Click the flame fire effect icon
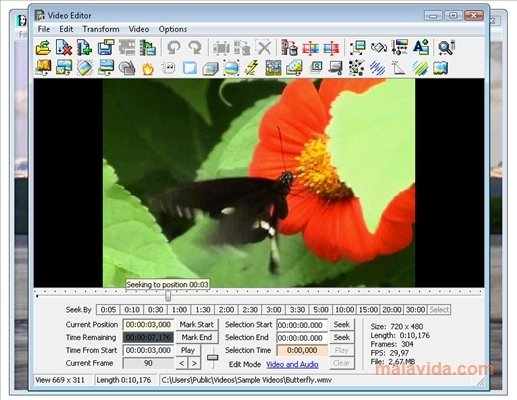517x400 pixels. coord(148,68)
